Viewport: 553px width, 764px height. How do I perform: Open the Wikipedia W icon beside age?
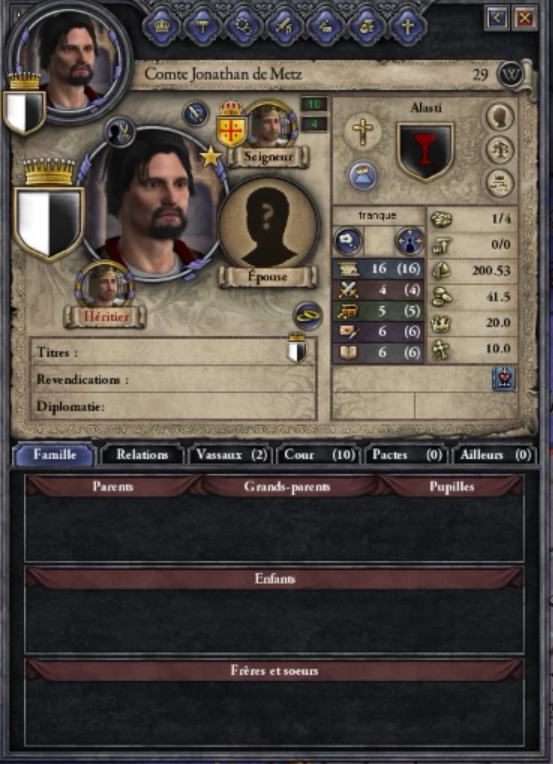(510, 75)
